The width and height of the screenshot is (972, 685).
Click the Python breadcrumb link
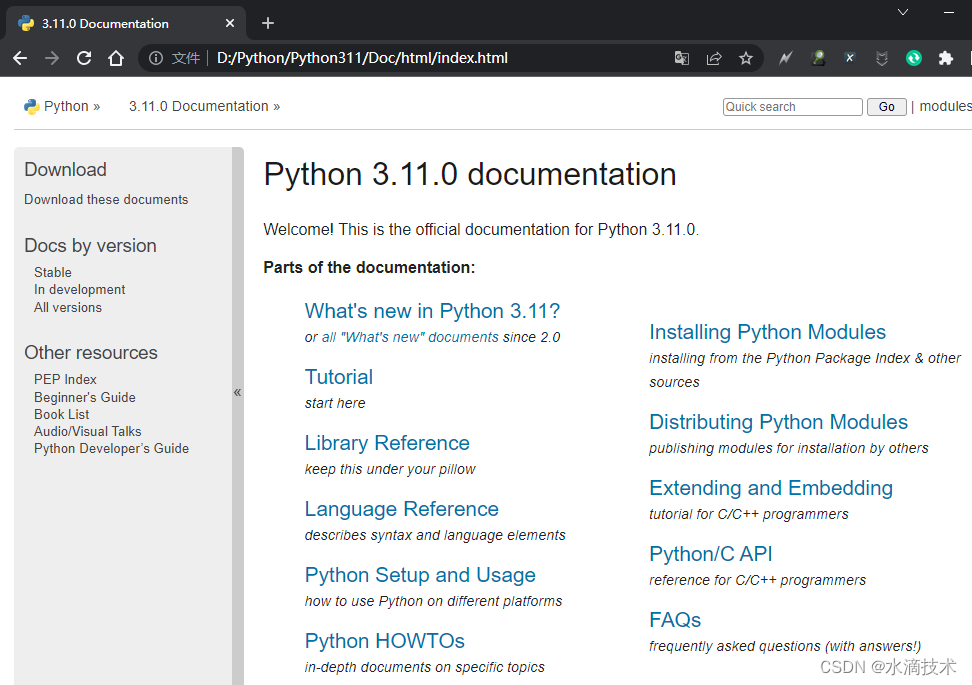pos(66,106)
